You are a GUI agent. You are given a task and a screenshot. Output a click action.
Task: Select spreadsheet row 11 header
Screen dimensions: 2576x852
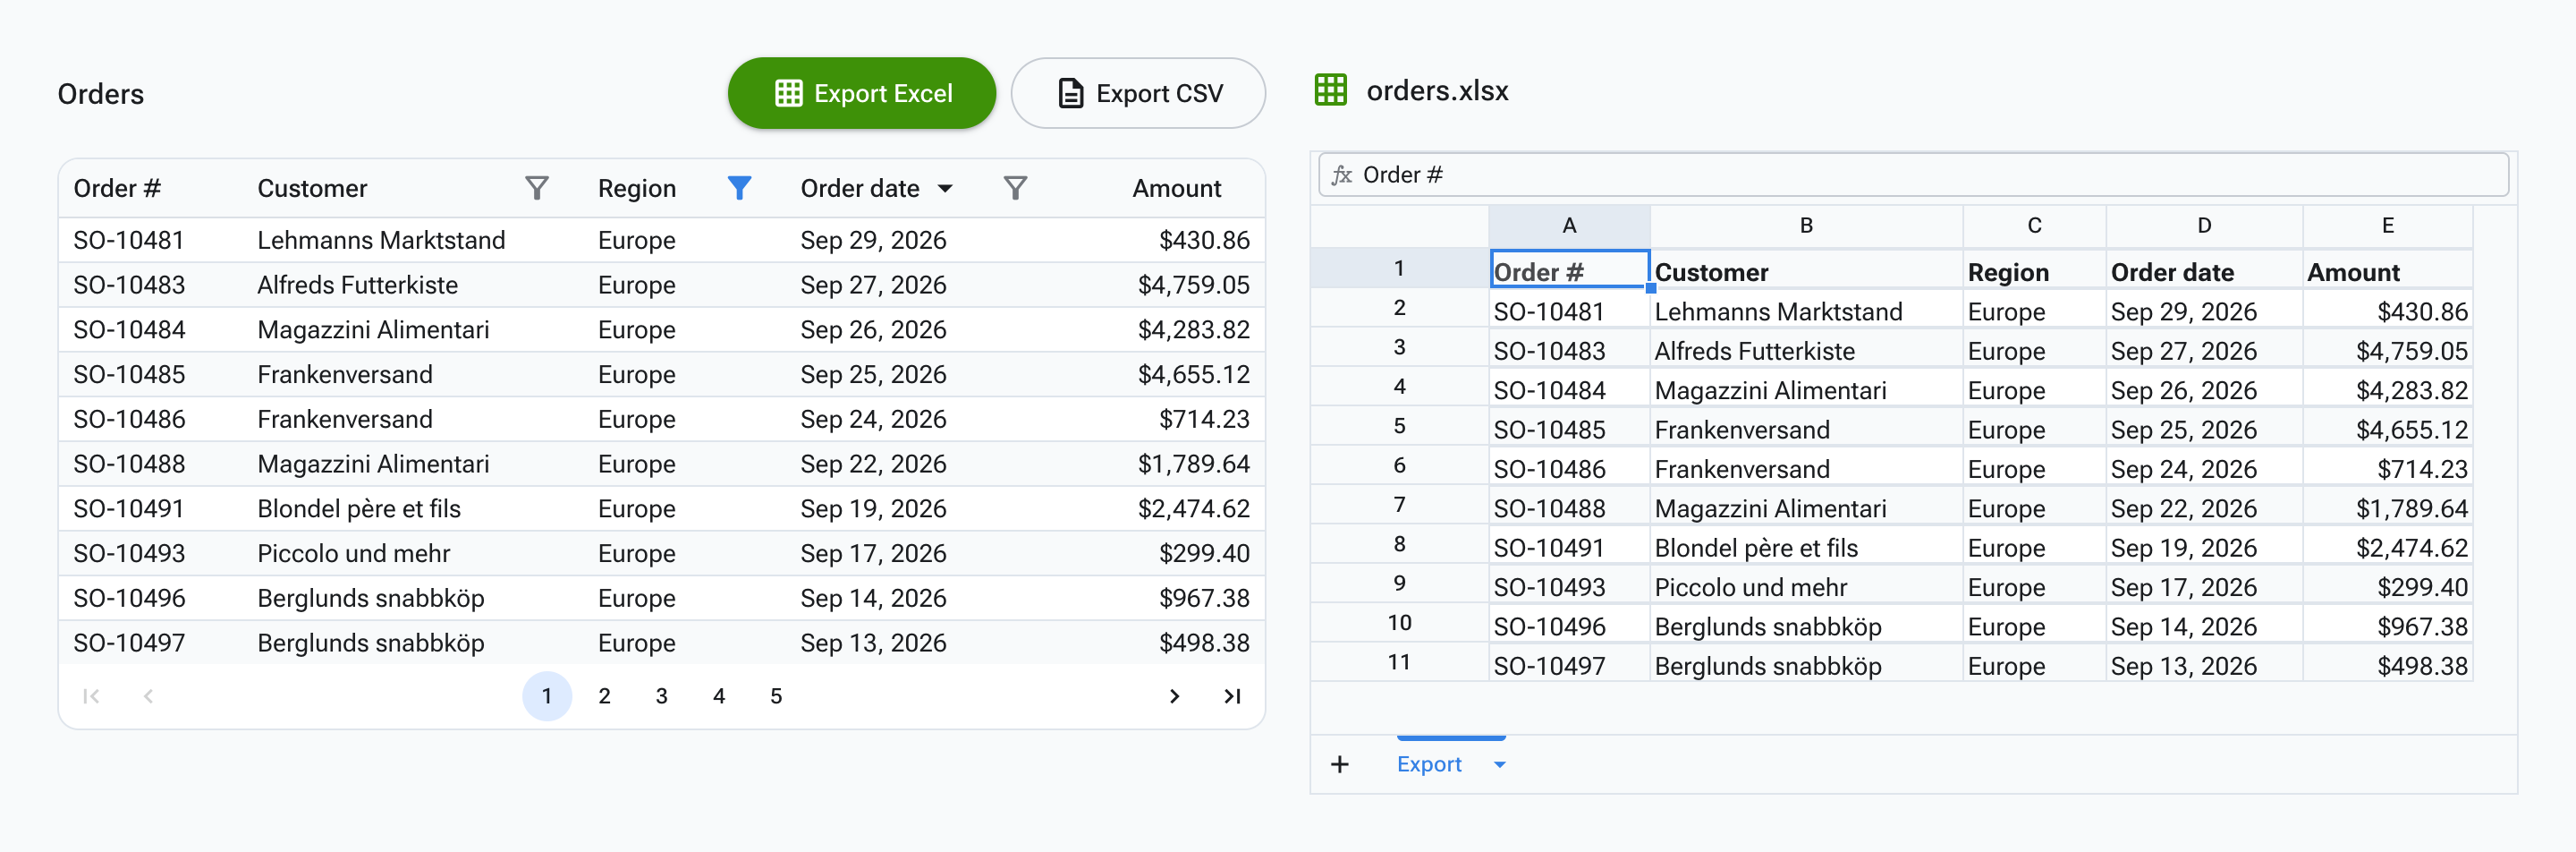point(1399,662)
